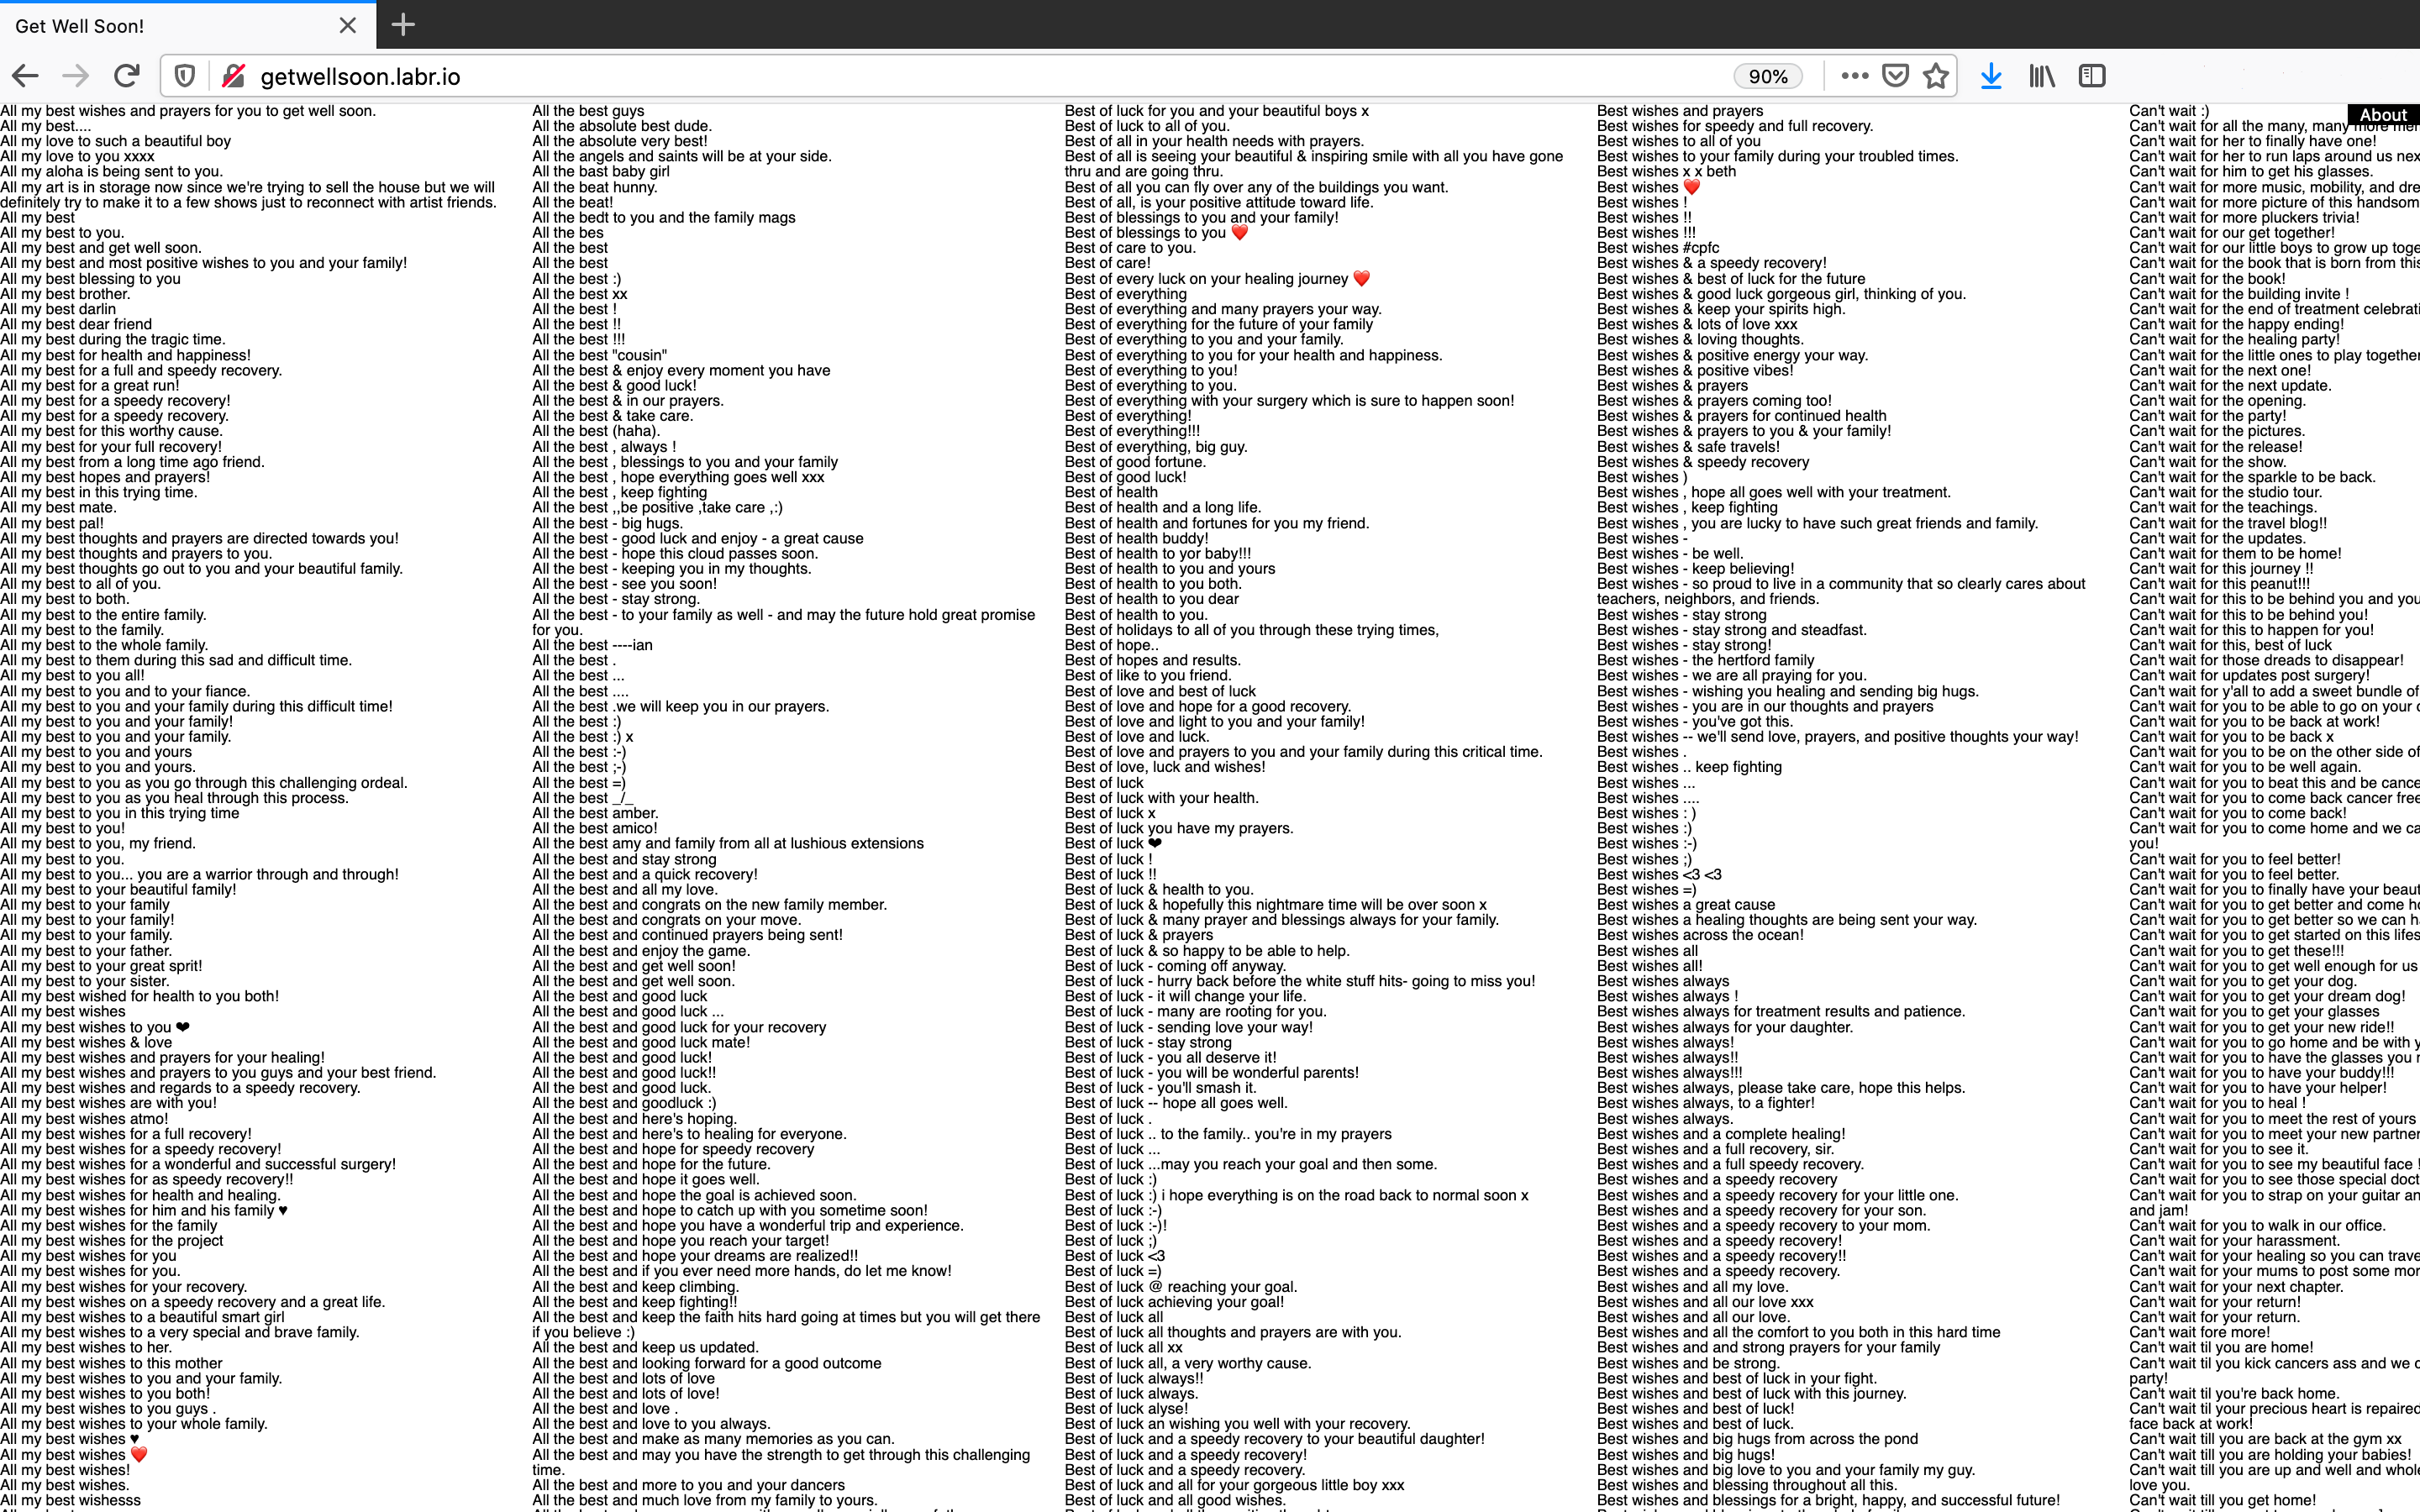Screen dimensions: 2420x1512
Task: Click the insecure connection padlock icon
Action: pyautogui.click(x=234, y=76)
